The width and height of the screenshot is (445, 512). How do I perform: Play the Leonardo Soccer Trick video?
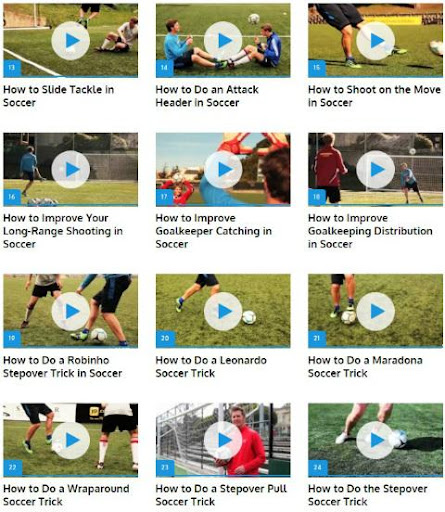223,311
